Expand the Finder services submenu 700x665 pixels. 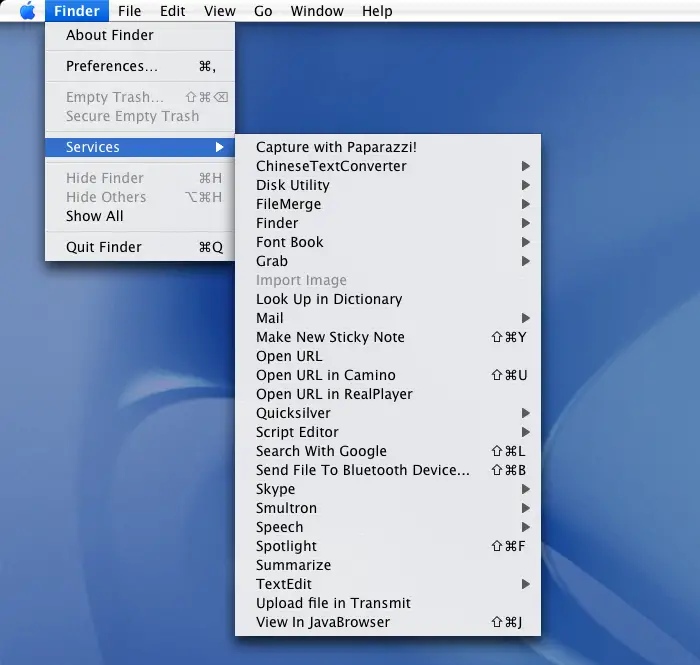pyautogui.click(x=388, y=223)
